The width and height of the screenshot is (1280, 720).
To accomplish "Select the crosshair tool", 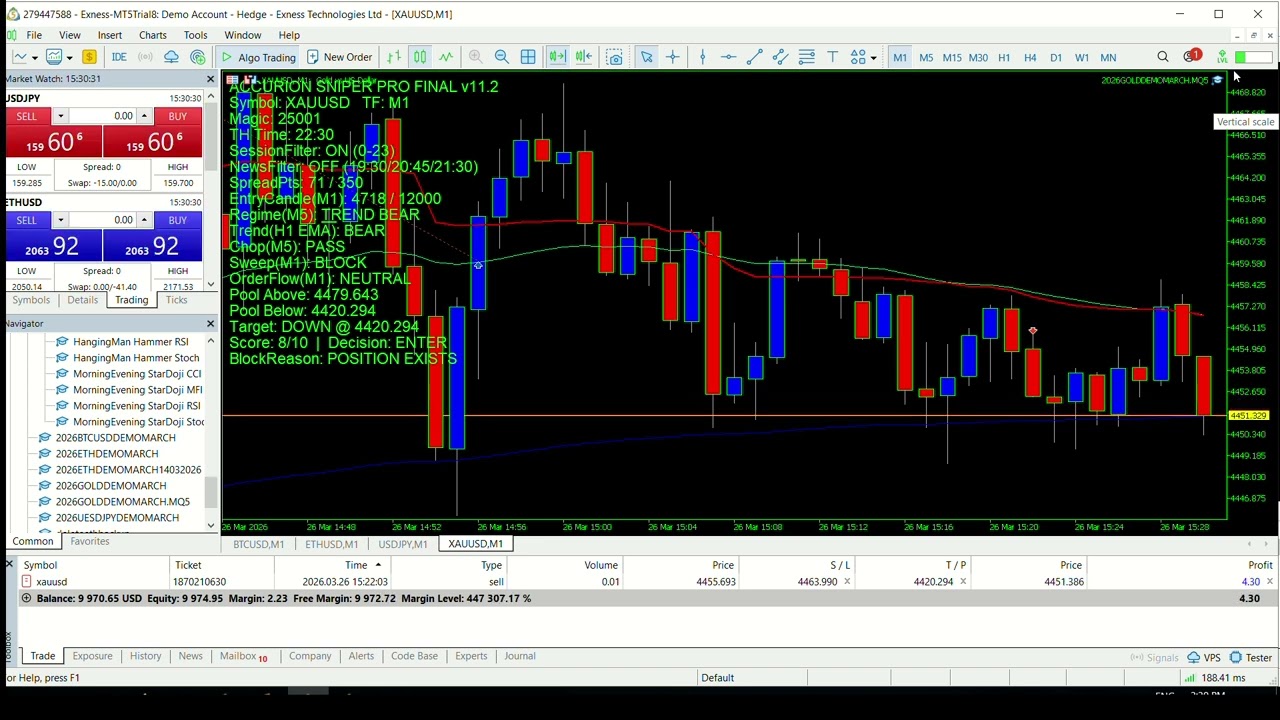I will (x=673, y=57).
